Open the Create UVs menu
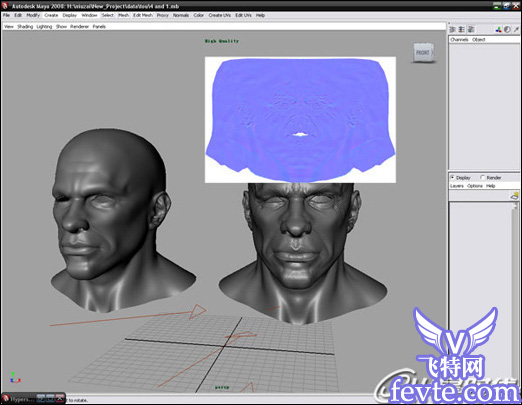 pos(220,15)
